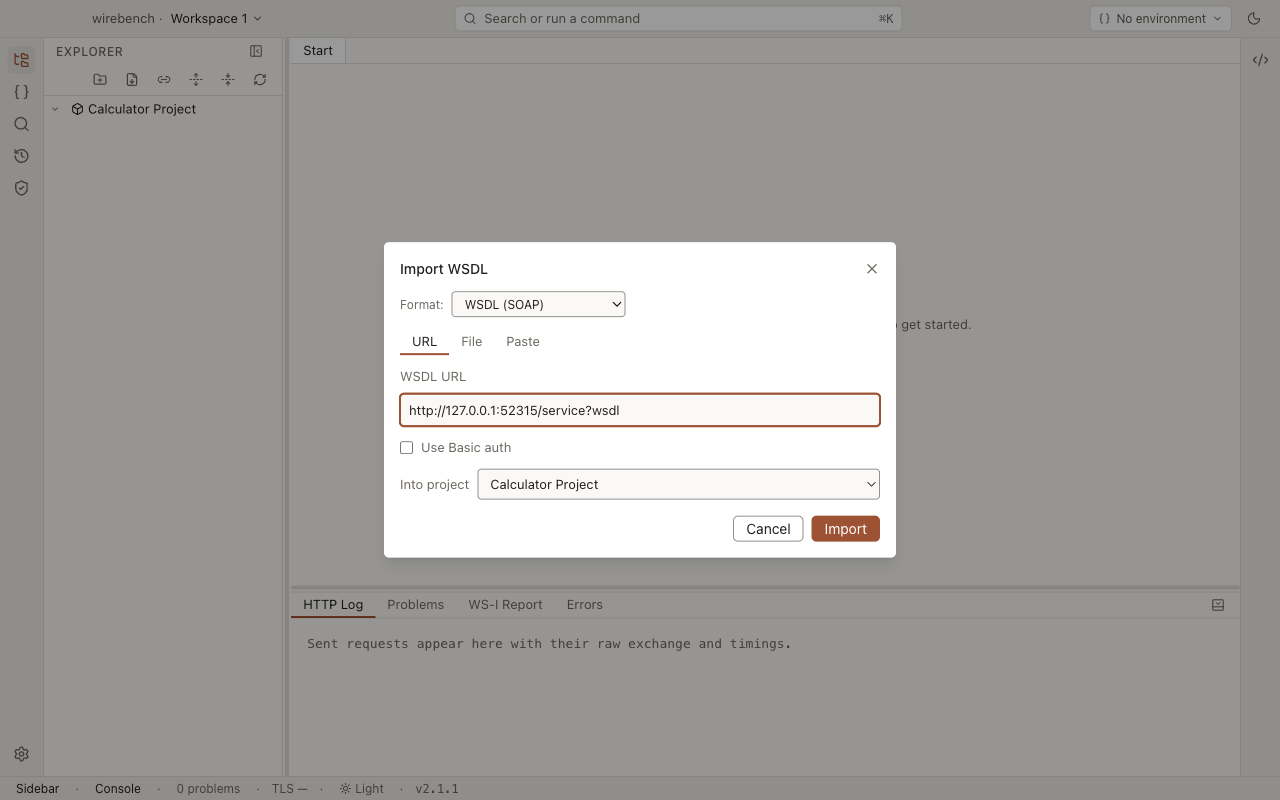Collapse the Calculator Project tree chevron
The height and width of the screenshot is (800, 1280).
[55, 109]
